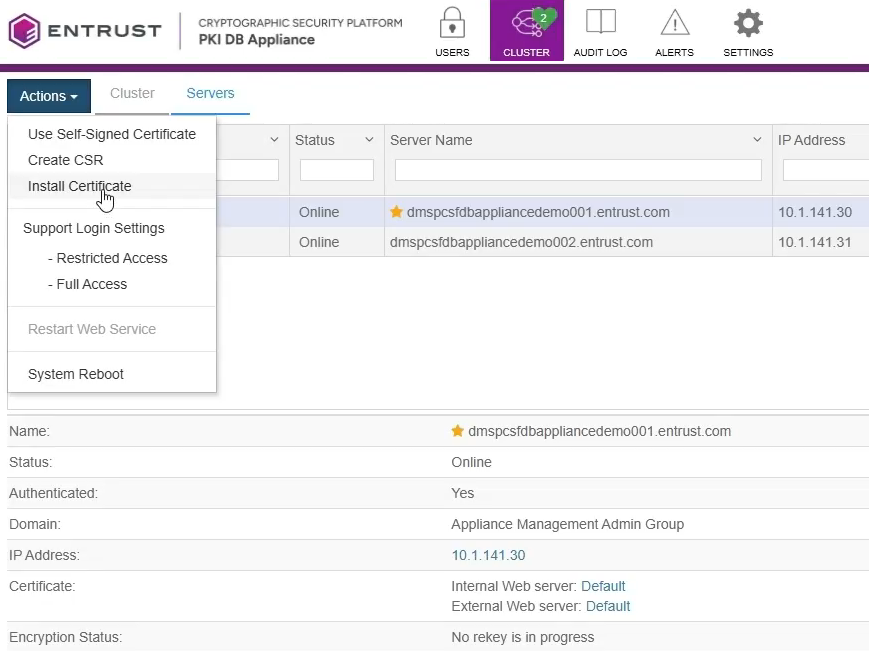869x651 pixels.
Task: Open the Users padlock icon
Action: point(452,23)
